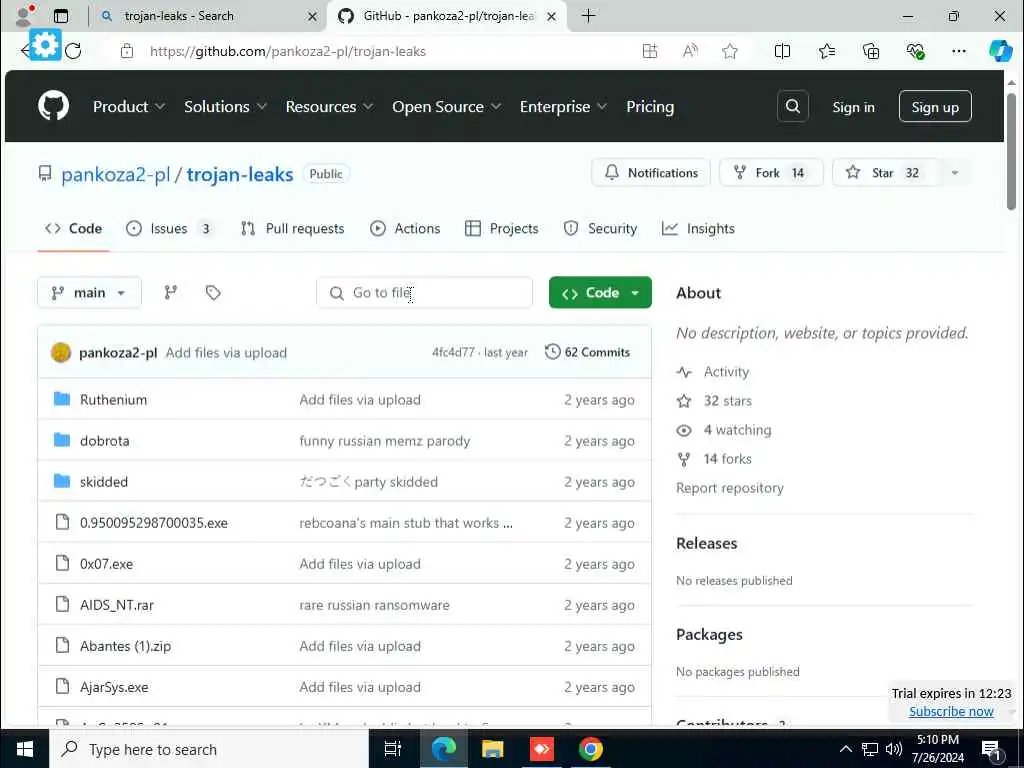This screenshot has width=1024, height=768.
Task: Open the Insights tab
Action: [698, 229]
